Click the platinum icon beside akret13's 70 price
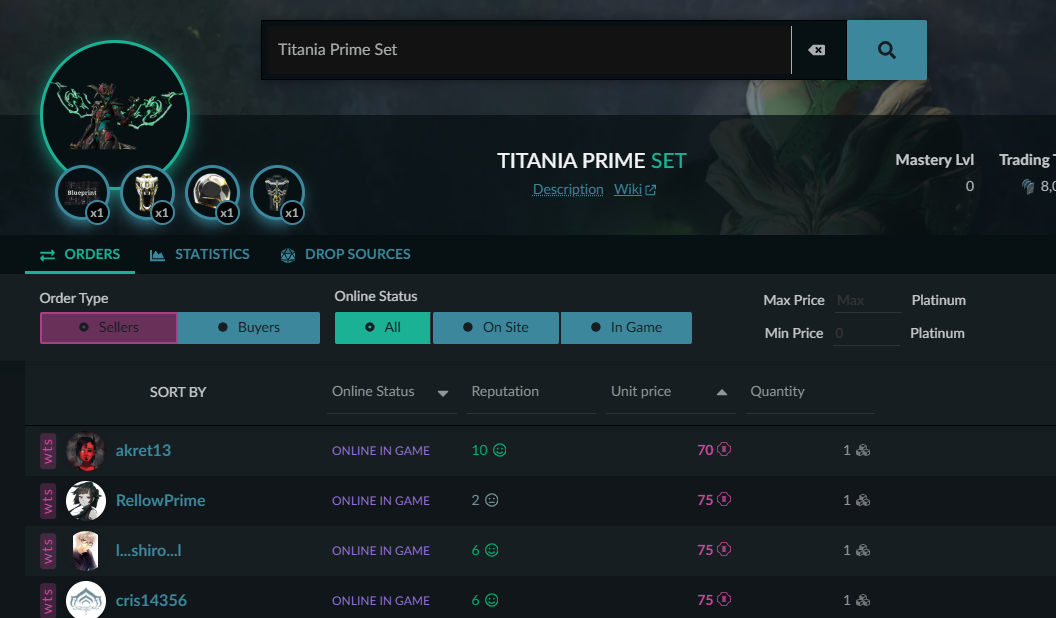Viewport: 1056px width, 618px height. (x=724, y=449)
